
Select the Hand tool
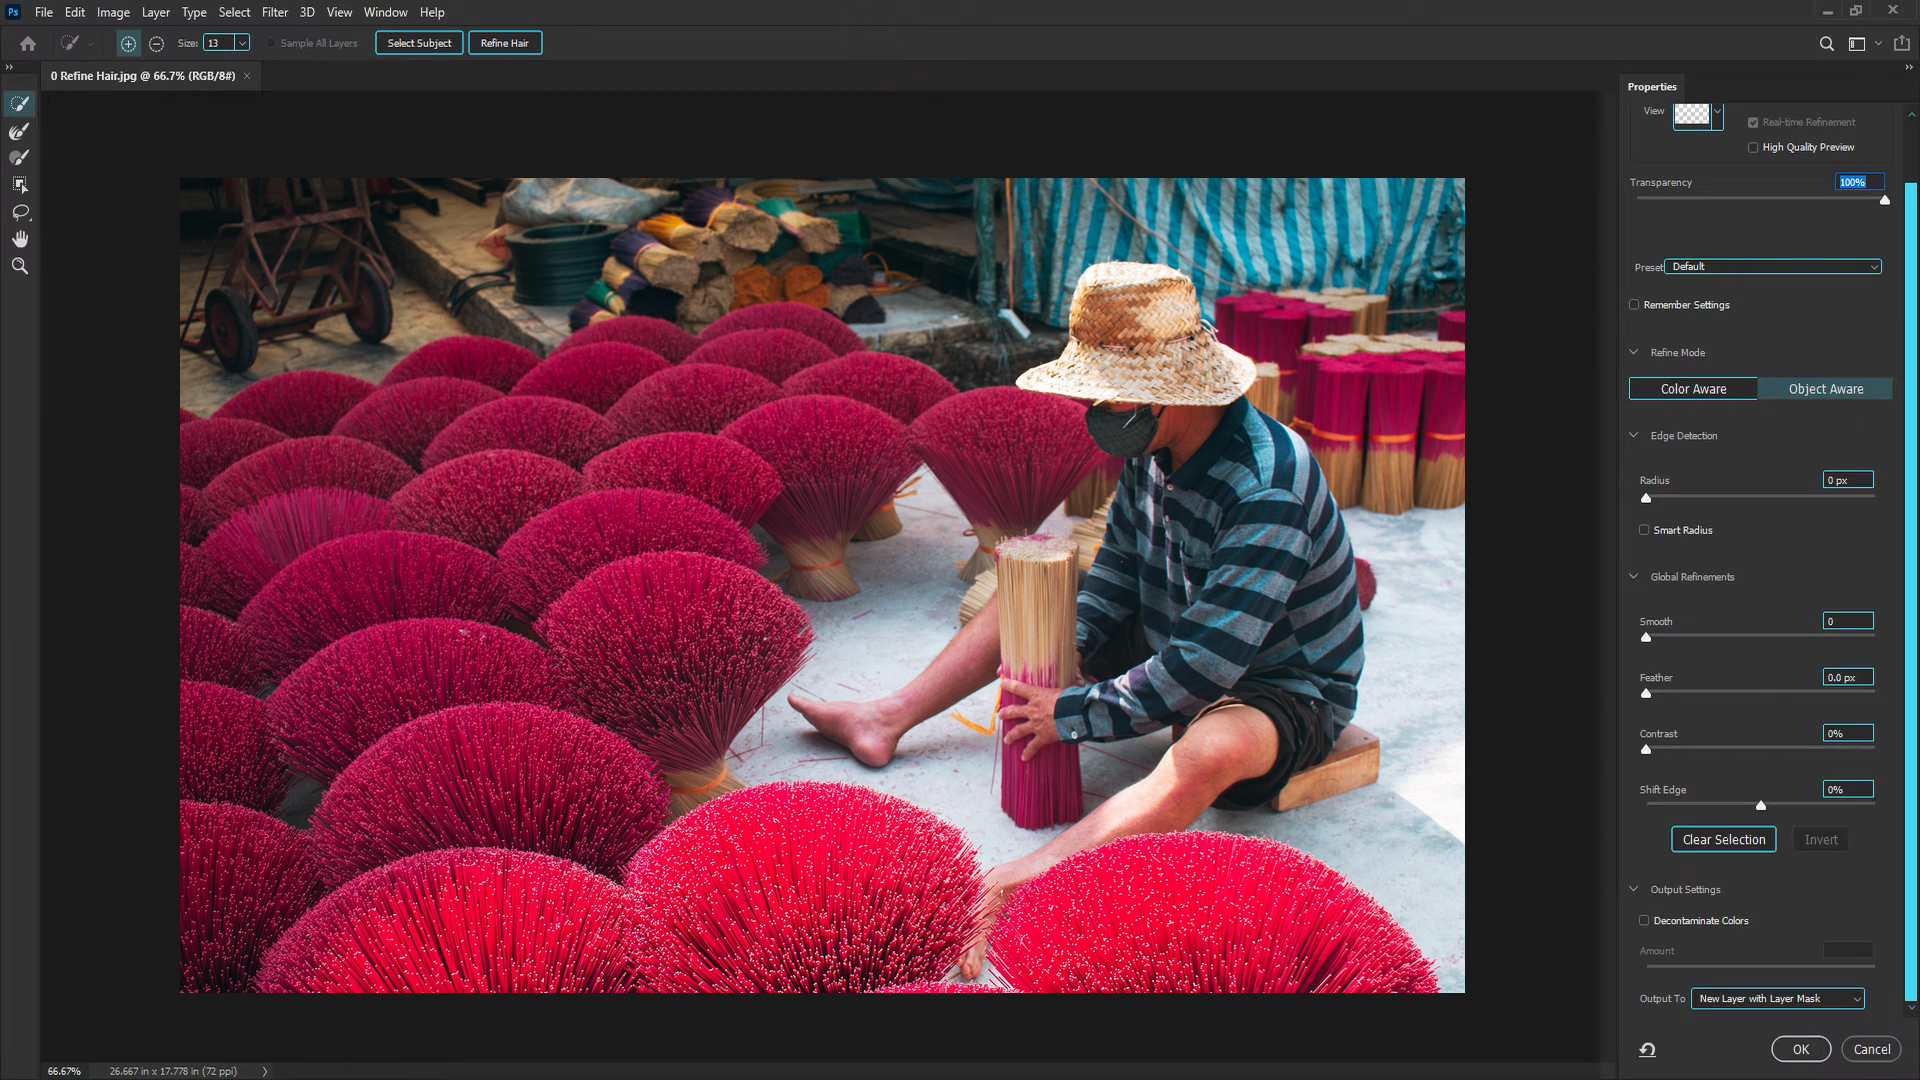click(19, 239)
